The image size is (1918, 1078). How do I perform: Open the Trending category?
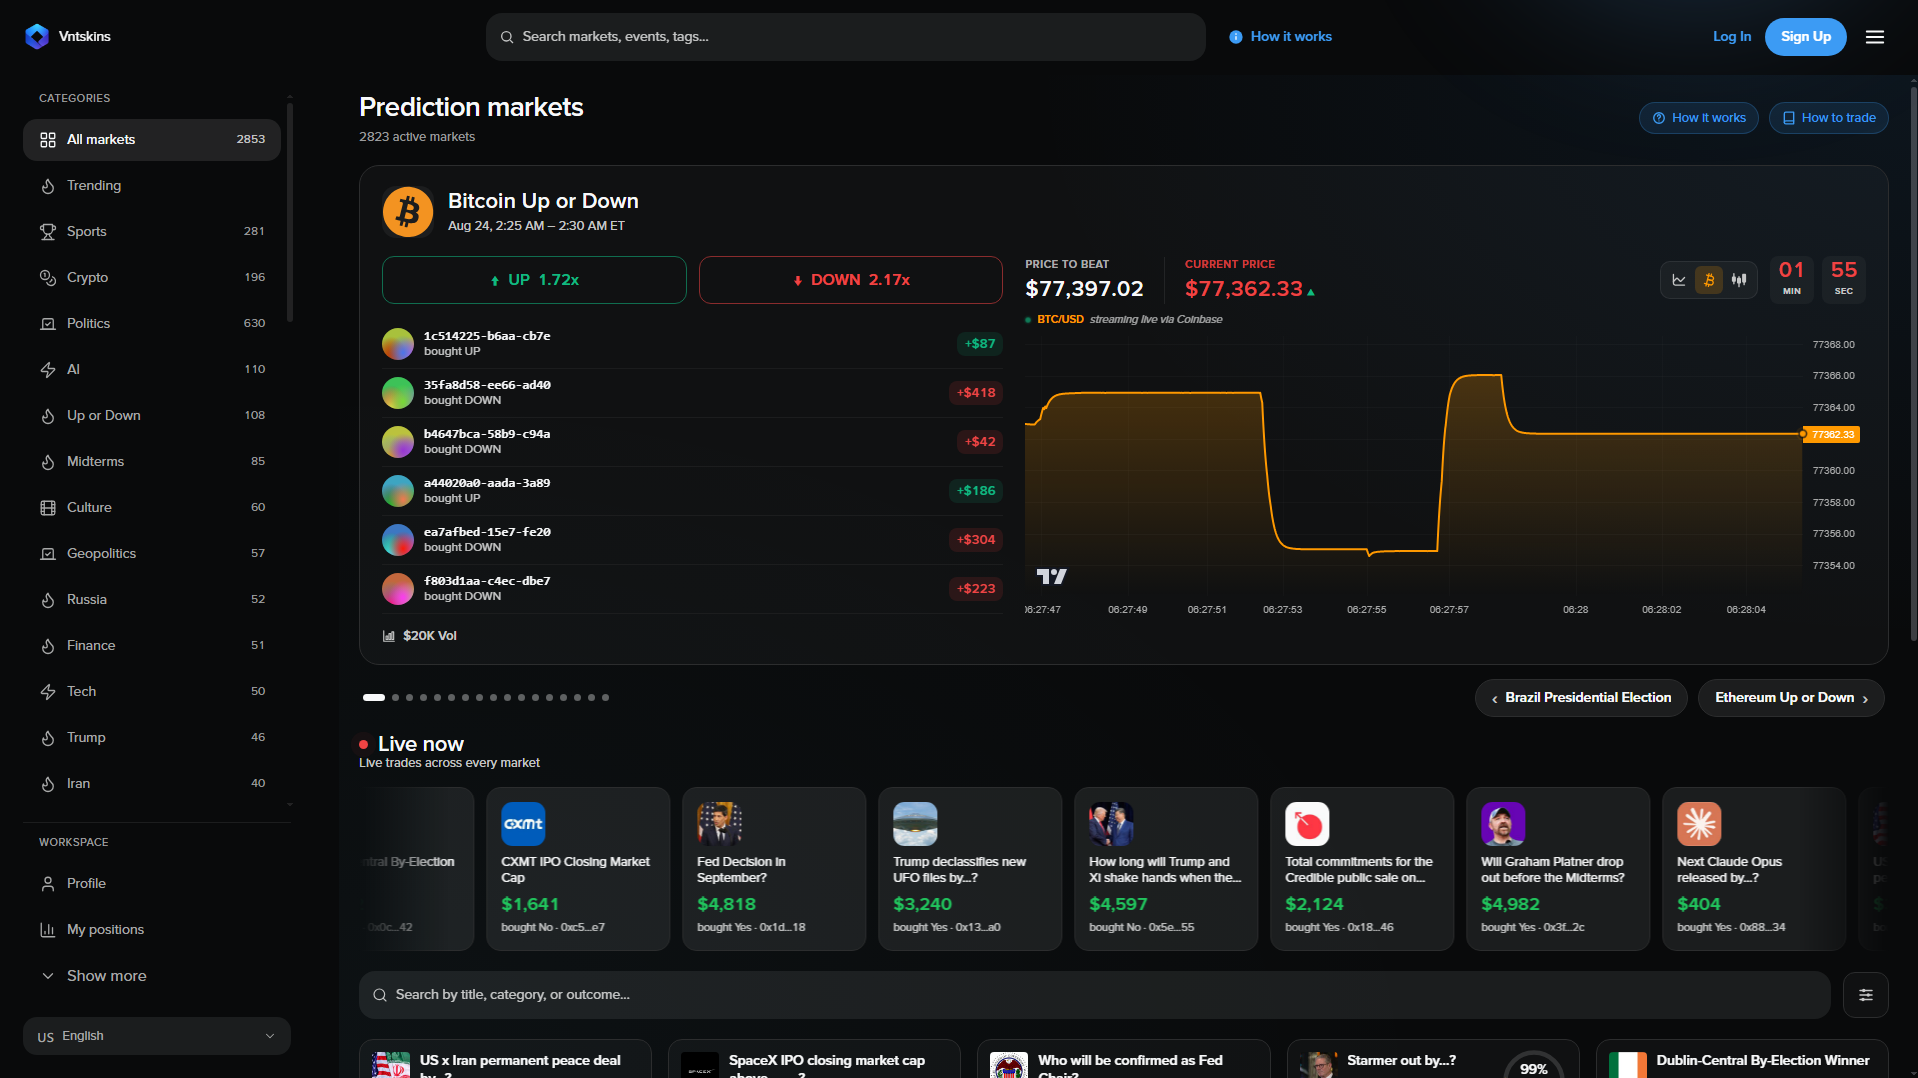tap(152, 186)
